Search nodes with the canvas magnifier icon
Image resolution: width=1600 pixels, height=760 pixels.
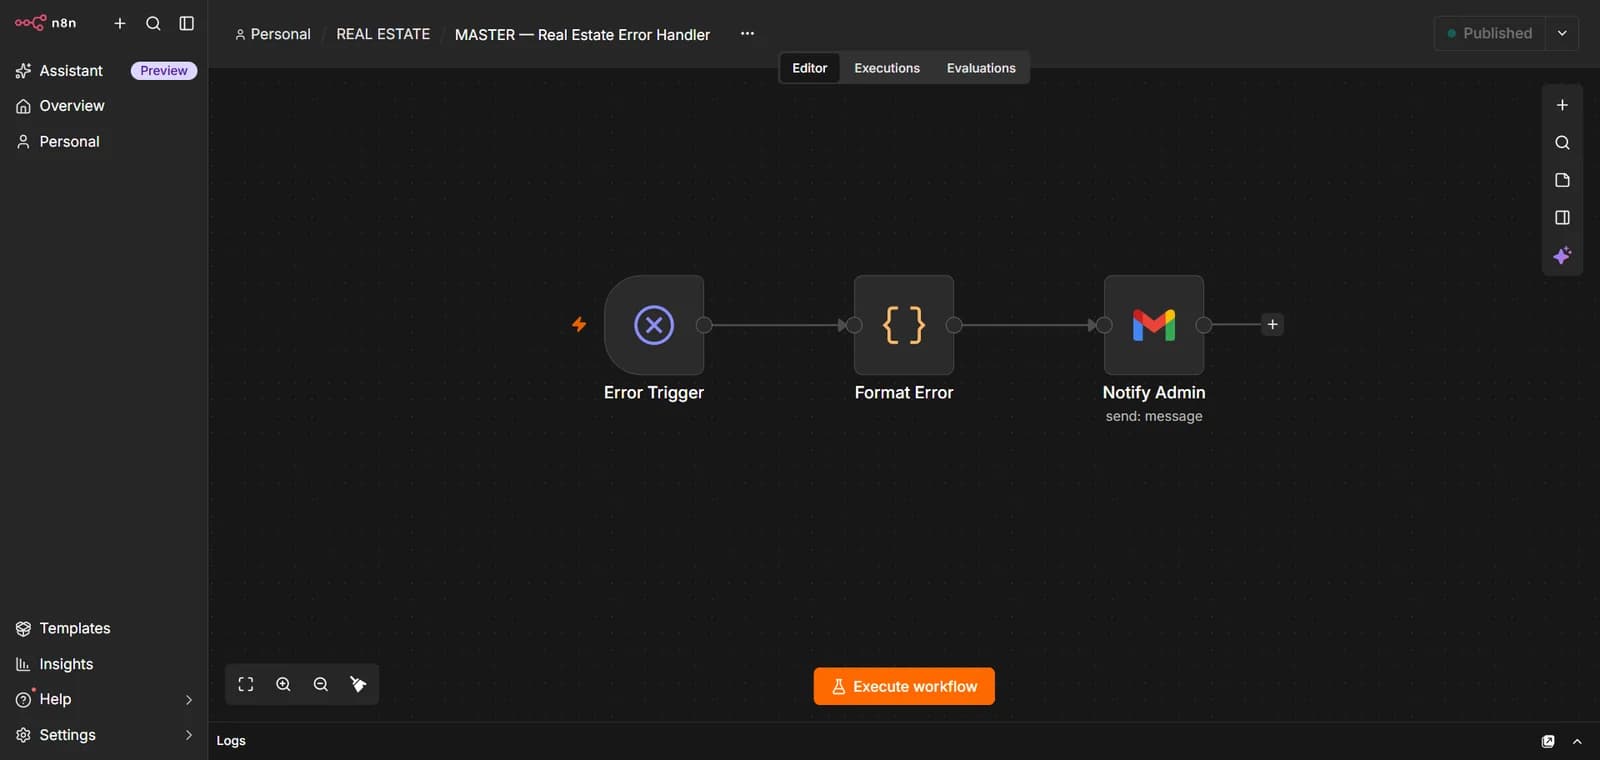1562,143
